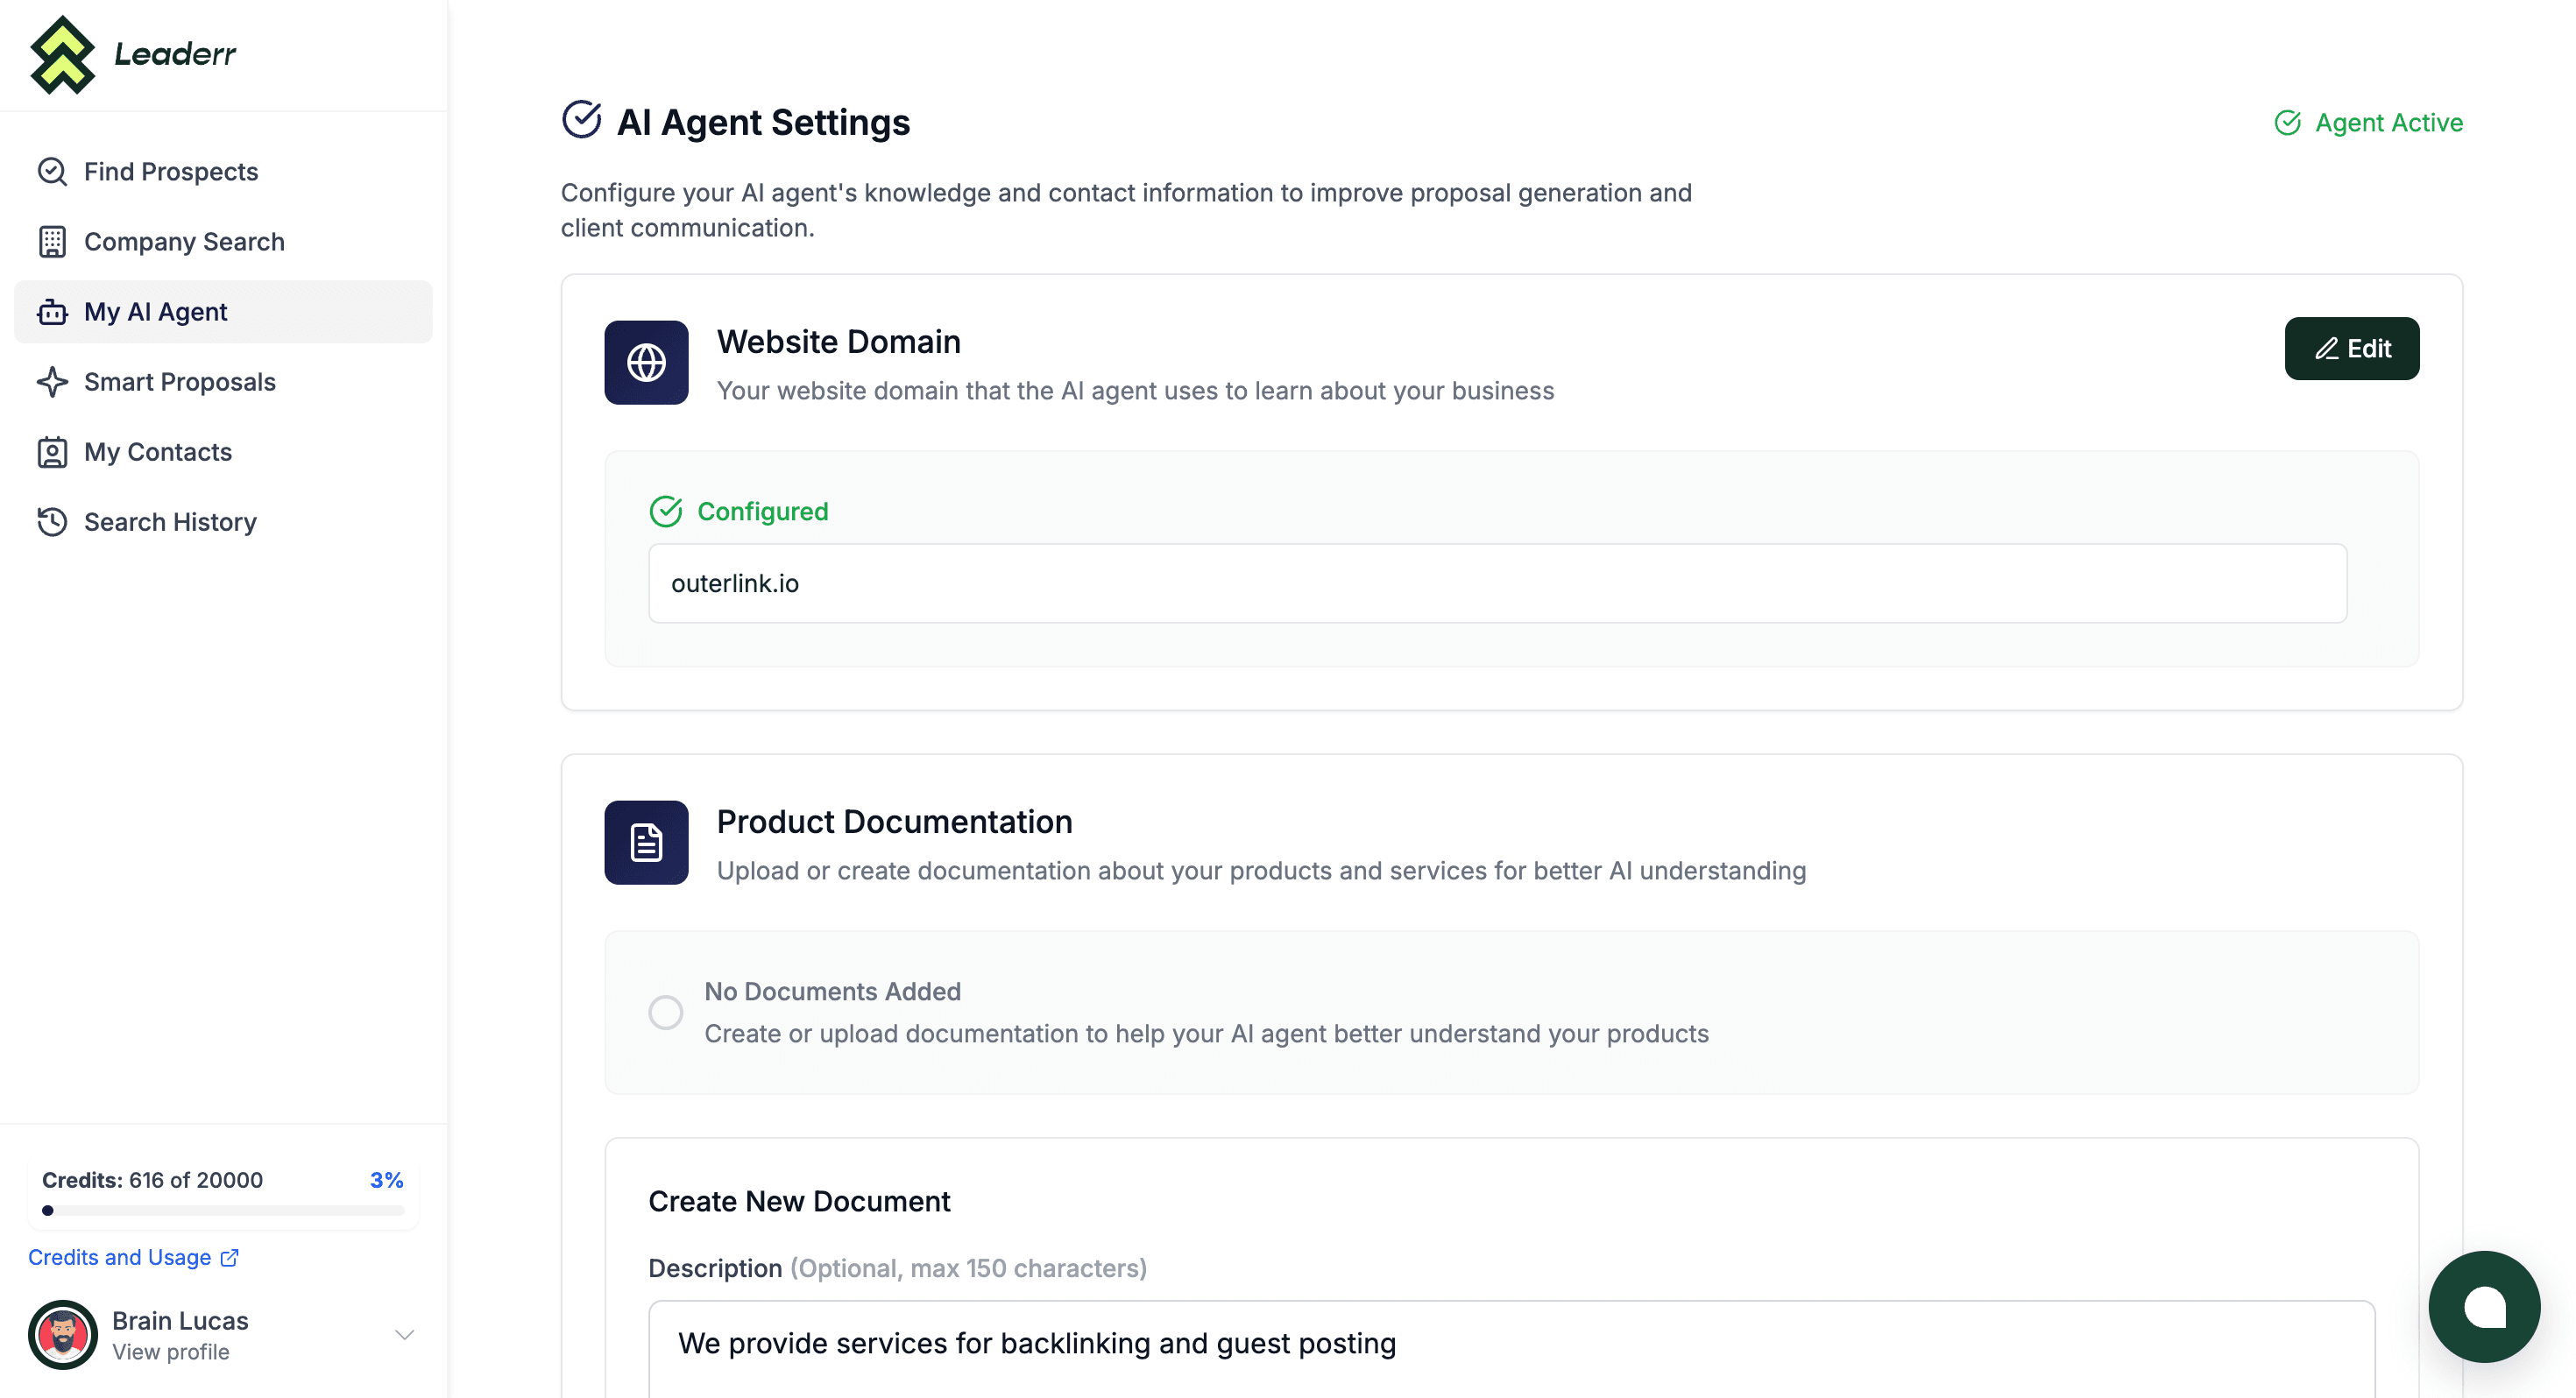Viewport: 2576px width, 1398px height.
Task: Click the Find Prospects magnifier icon
Action: pos(52,172)
